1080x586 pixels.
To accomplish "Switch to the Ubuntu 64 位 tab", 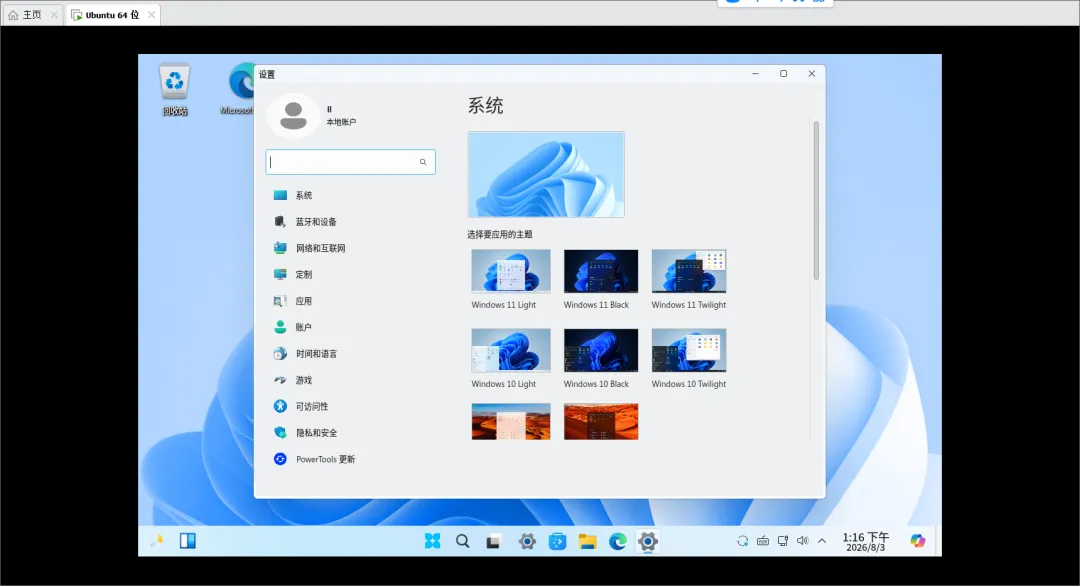I will 114,14.
